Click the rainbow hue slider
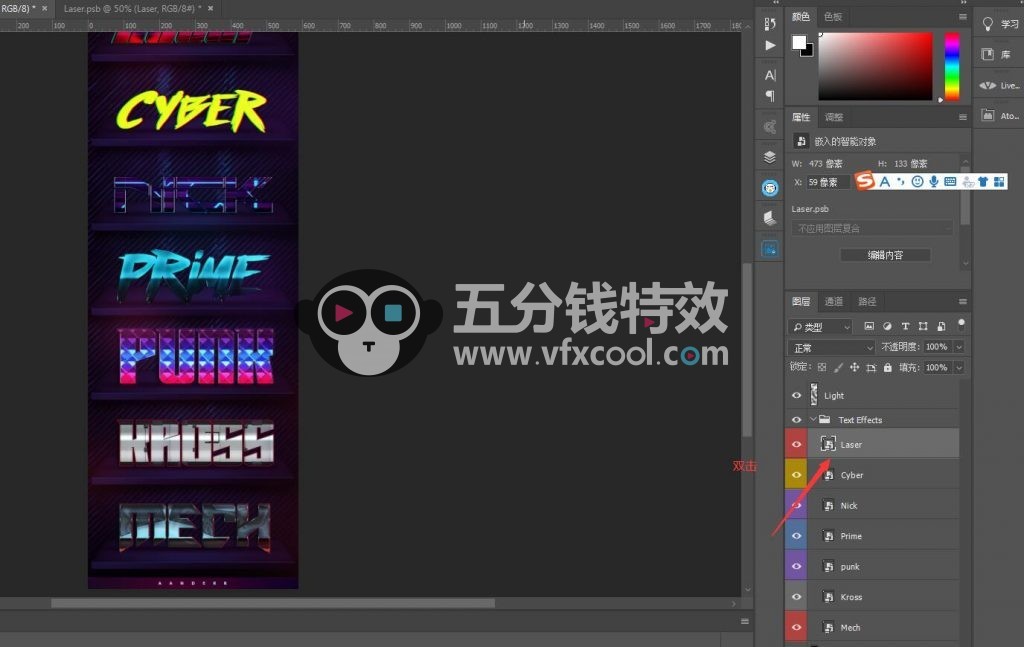This screenshot has height=647, width=1024. pyautogui.click(x=952, y=66)
